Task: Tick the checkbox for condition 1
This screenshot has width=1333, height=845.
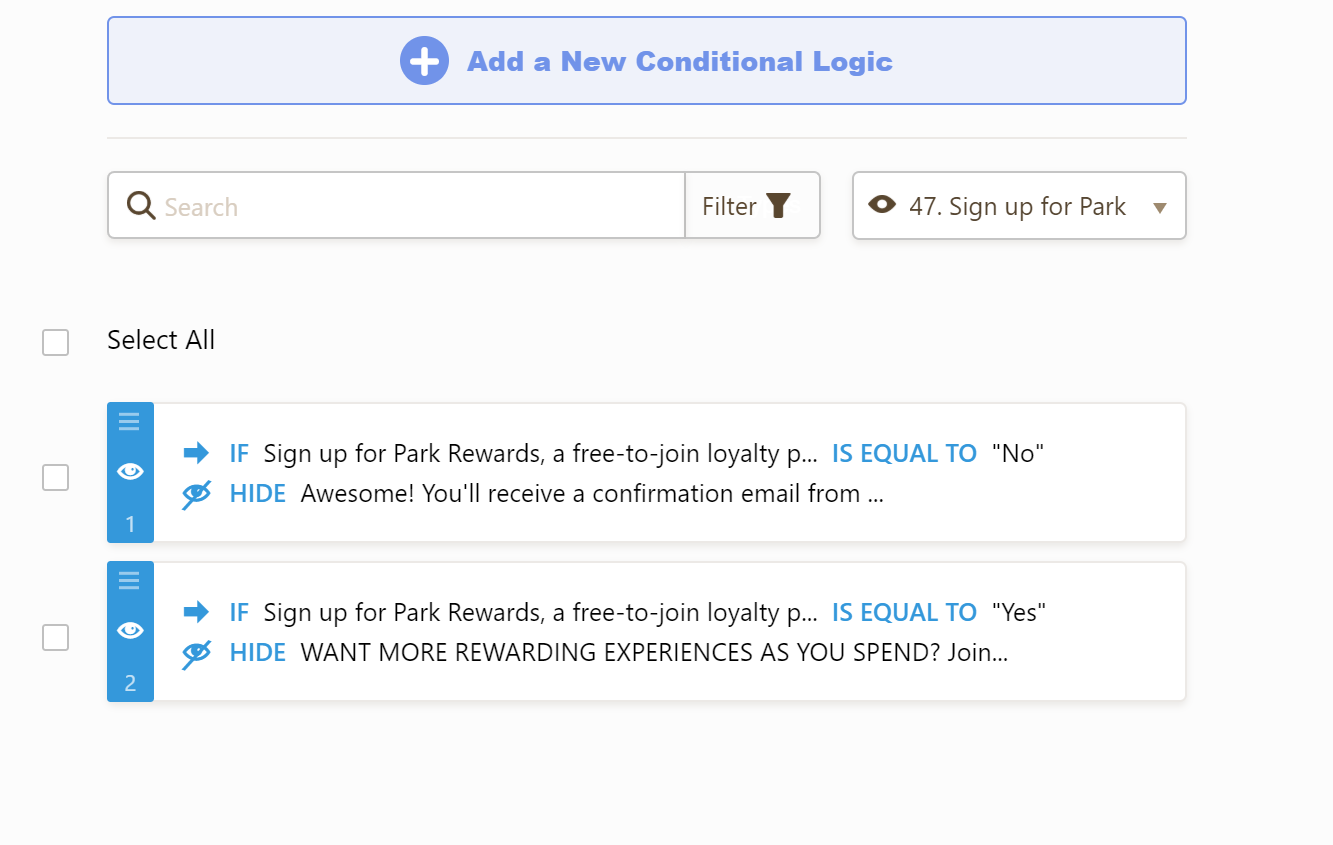Action: tap(55, 477)
